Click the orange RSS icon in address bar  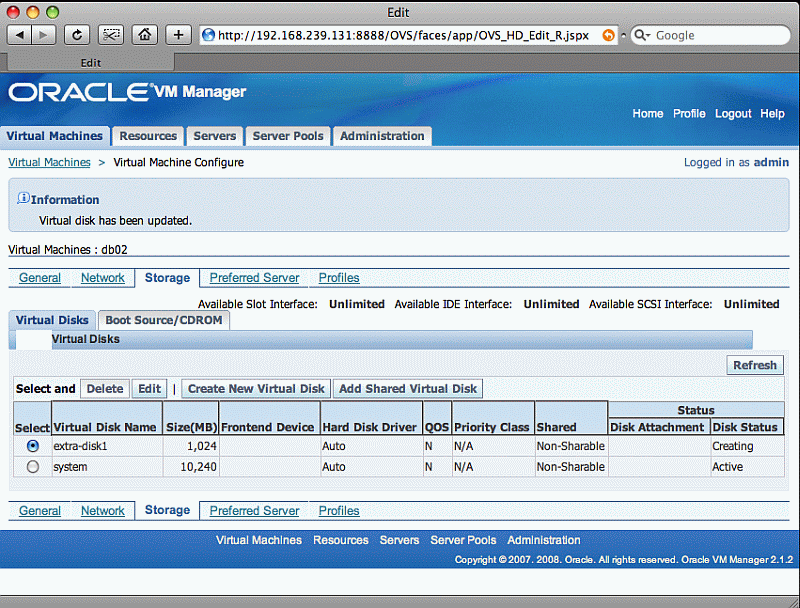pyautogui.click(x=608, y=35)
